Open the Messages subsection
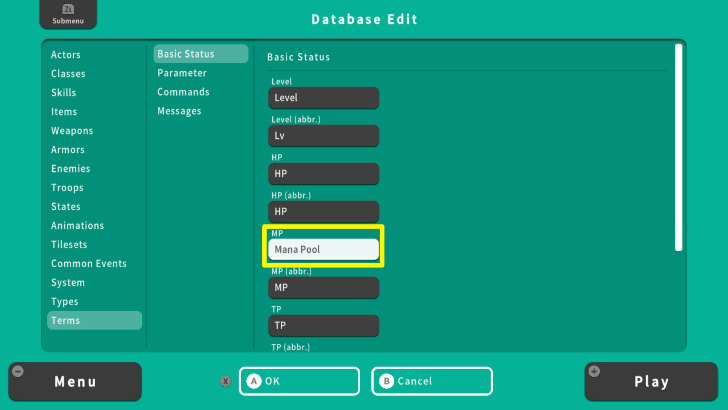The image size is (728, 410). pyautogui.click(x=179, y=111)
